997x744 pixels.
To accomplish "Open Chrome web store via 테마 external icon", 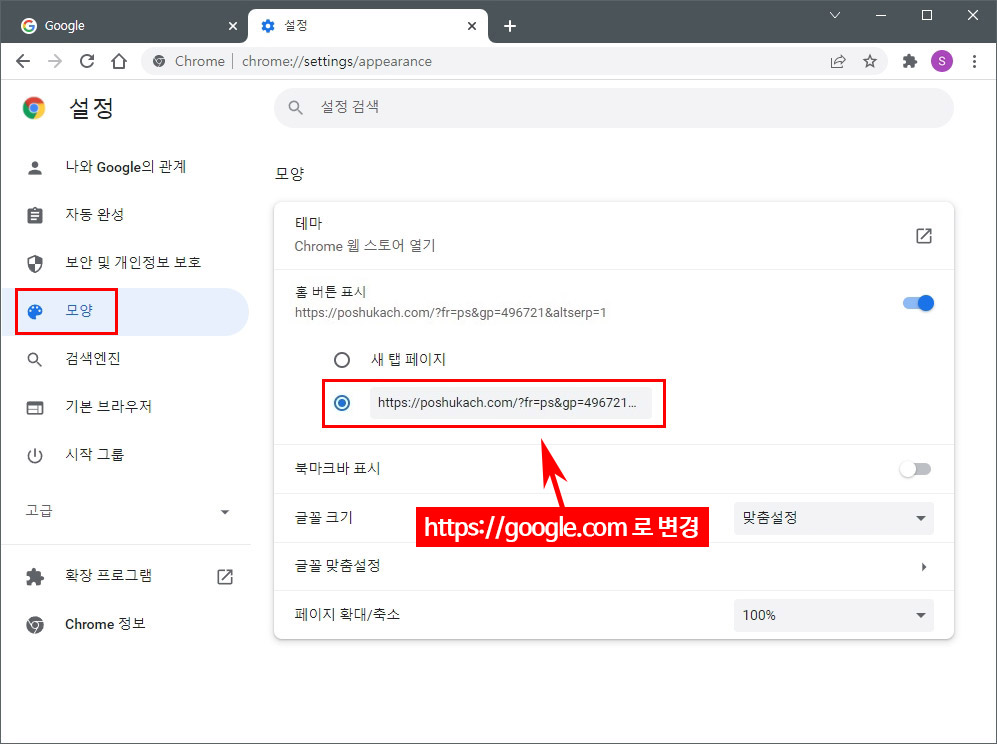I will (924, 236).
